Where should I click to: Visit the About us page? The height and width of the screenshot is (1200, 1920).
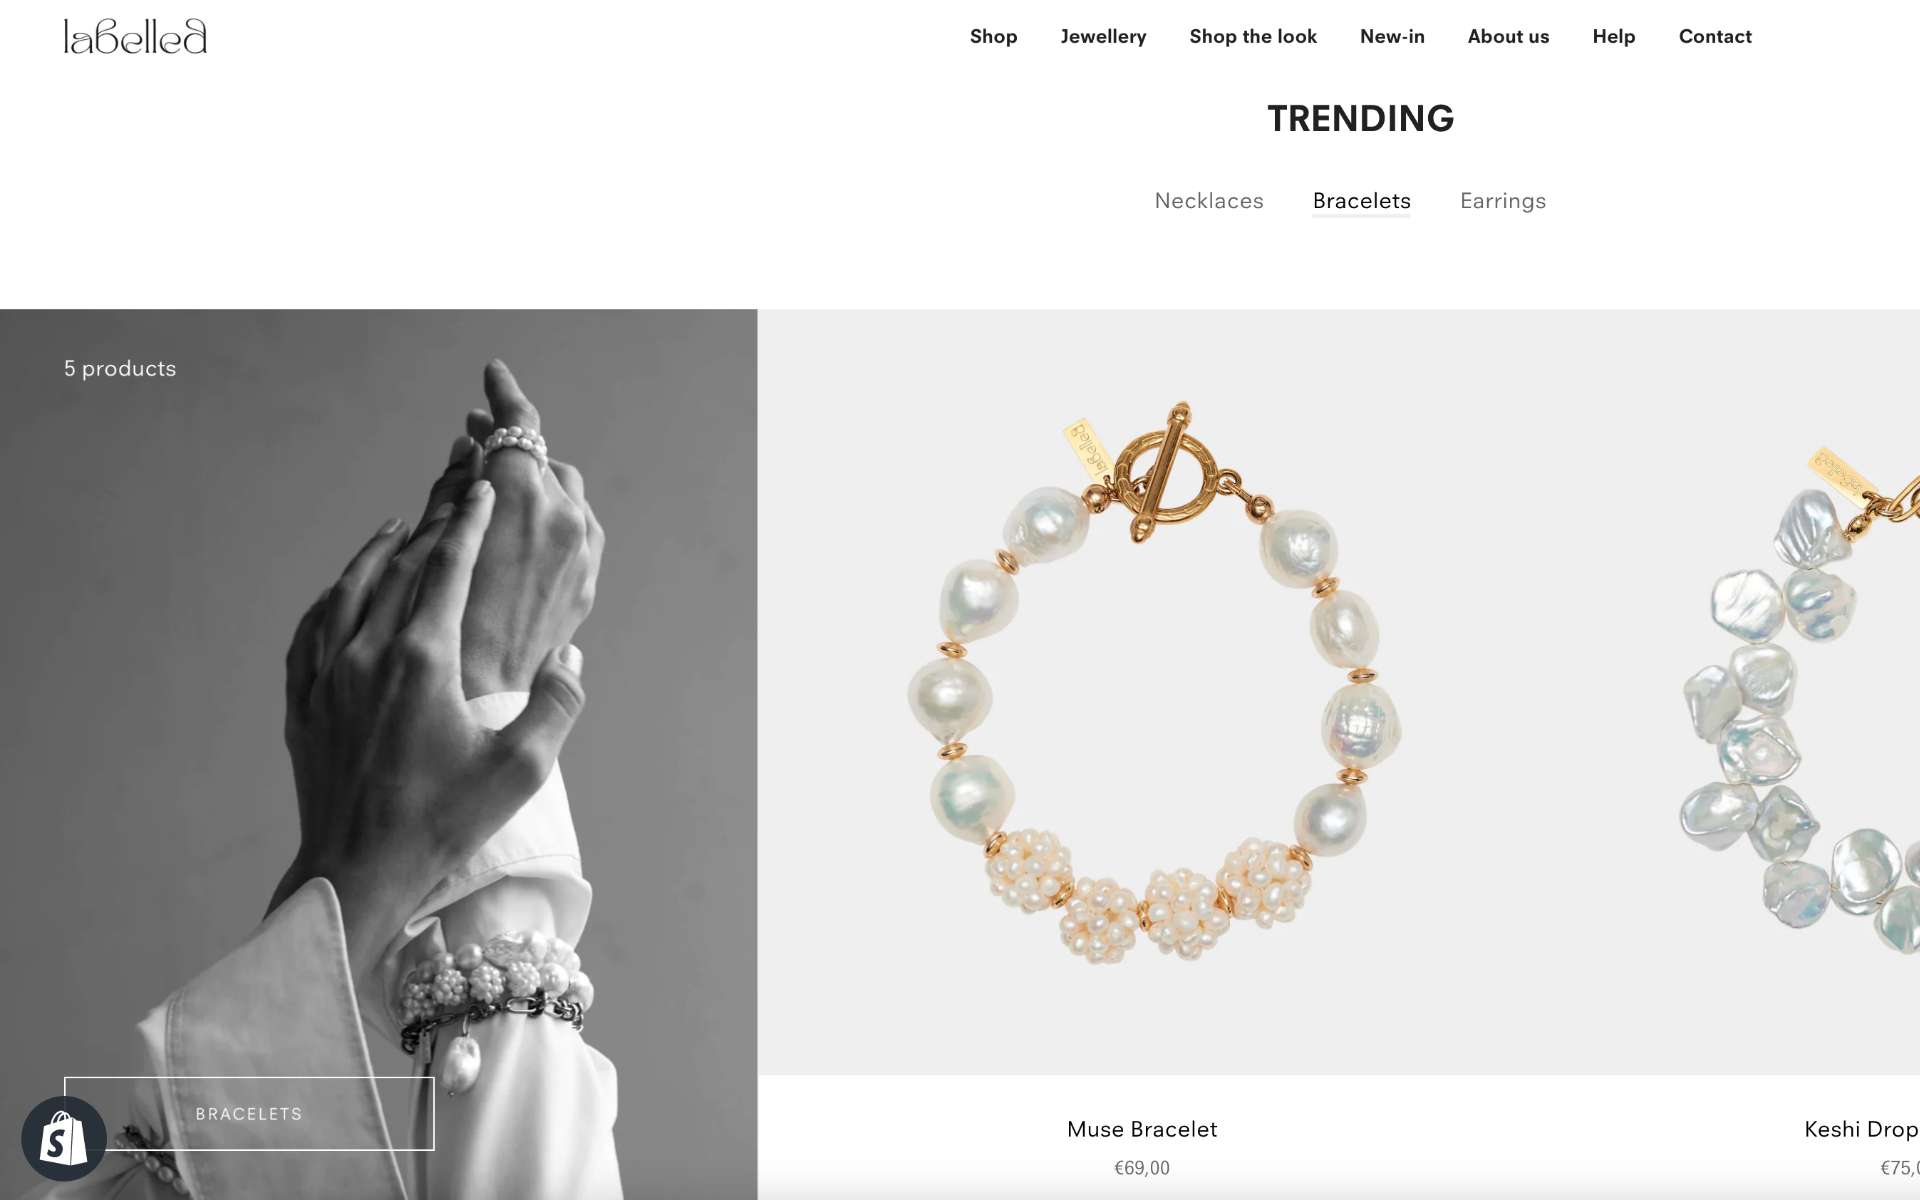point(1508,36)
